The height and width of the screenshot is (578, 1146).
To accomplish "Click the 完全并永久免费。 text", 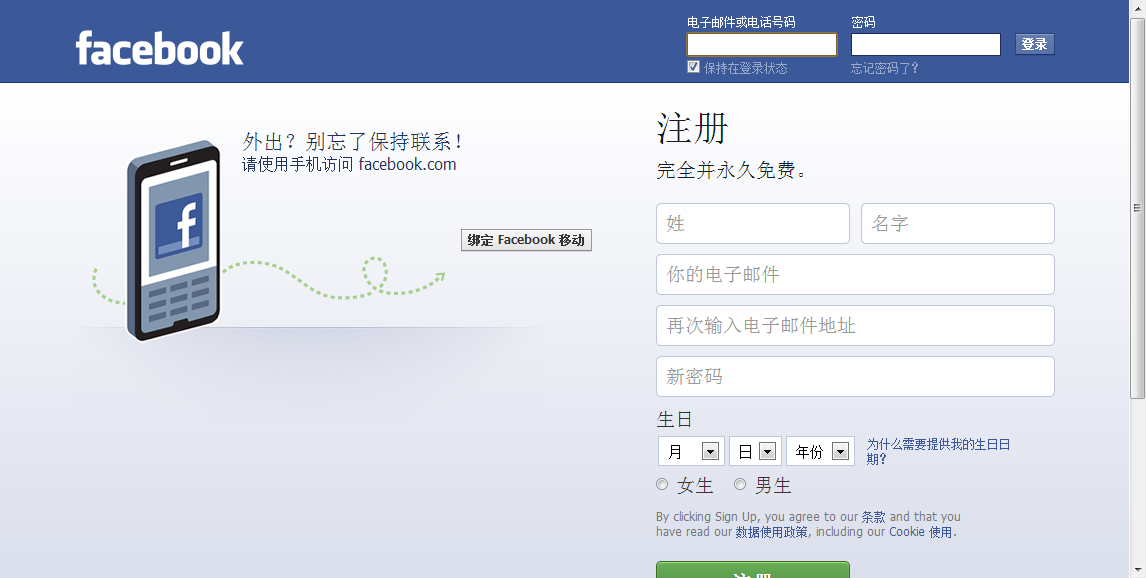I will click(732, 171).
